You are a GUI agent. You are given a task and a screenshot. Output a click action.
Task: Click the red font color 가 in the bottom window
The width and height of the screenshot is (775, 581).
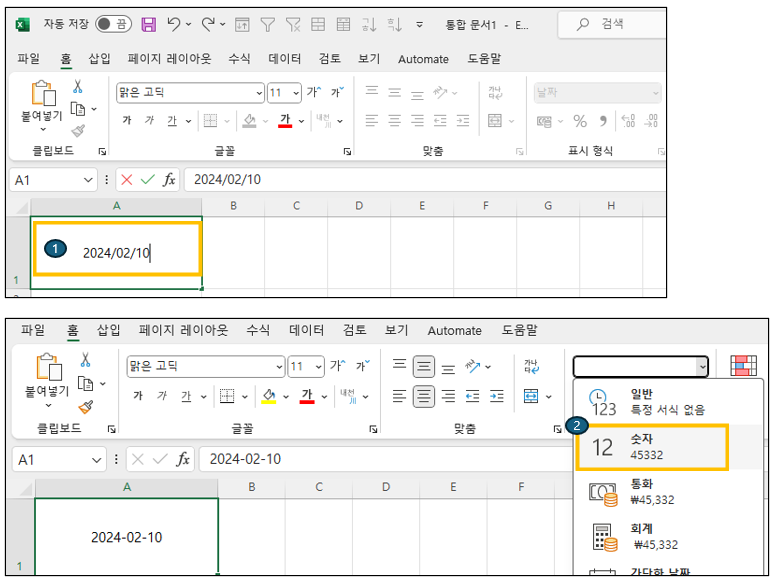pos(307,396)
